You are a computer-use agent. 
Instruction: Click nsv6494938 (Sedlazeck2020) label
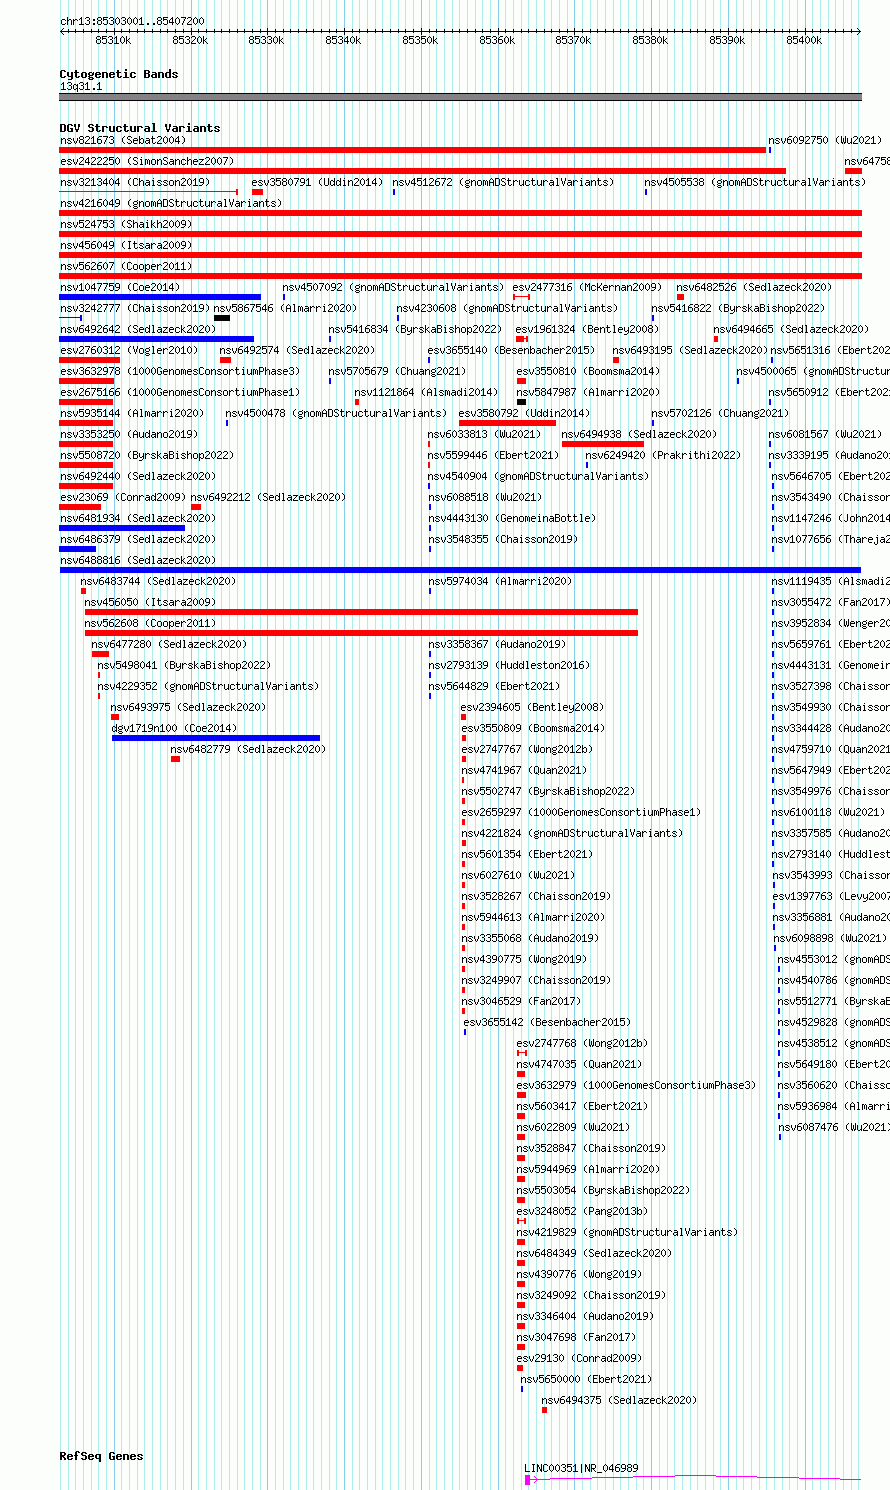639,434
